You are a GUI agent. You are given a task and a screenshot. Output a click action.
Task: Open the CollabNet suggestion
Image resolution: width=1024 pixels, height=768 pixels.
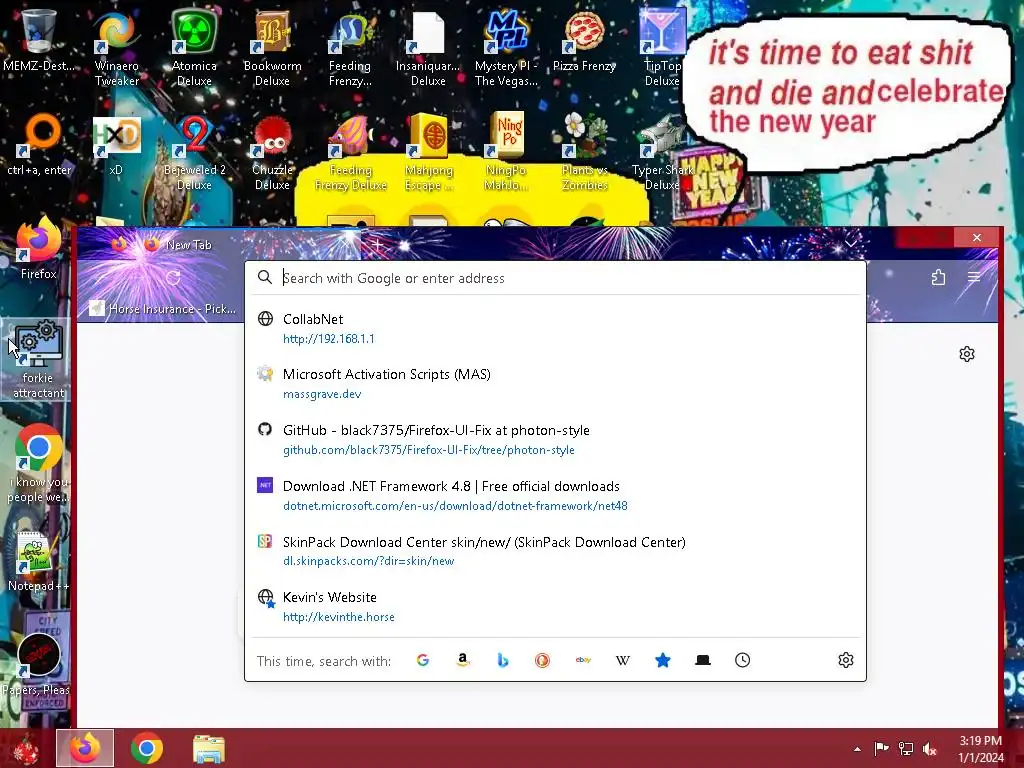pyautogui.click(x=555, y=328)
